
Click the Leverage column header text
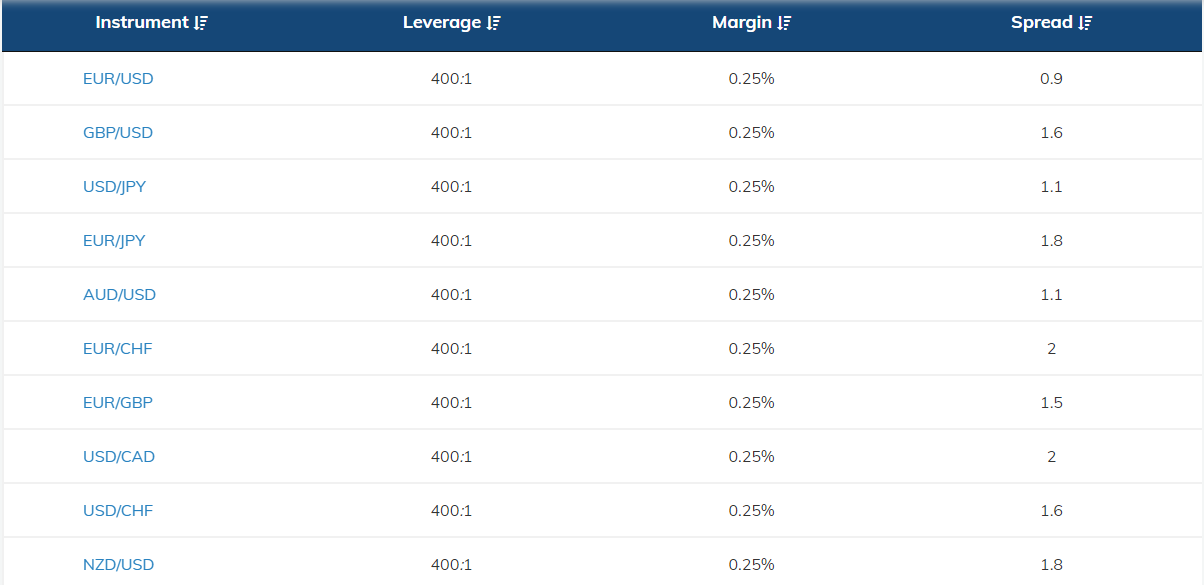coord(441,22)
